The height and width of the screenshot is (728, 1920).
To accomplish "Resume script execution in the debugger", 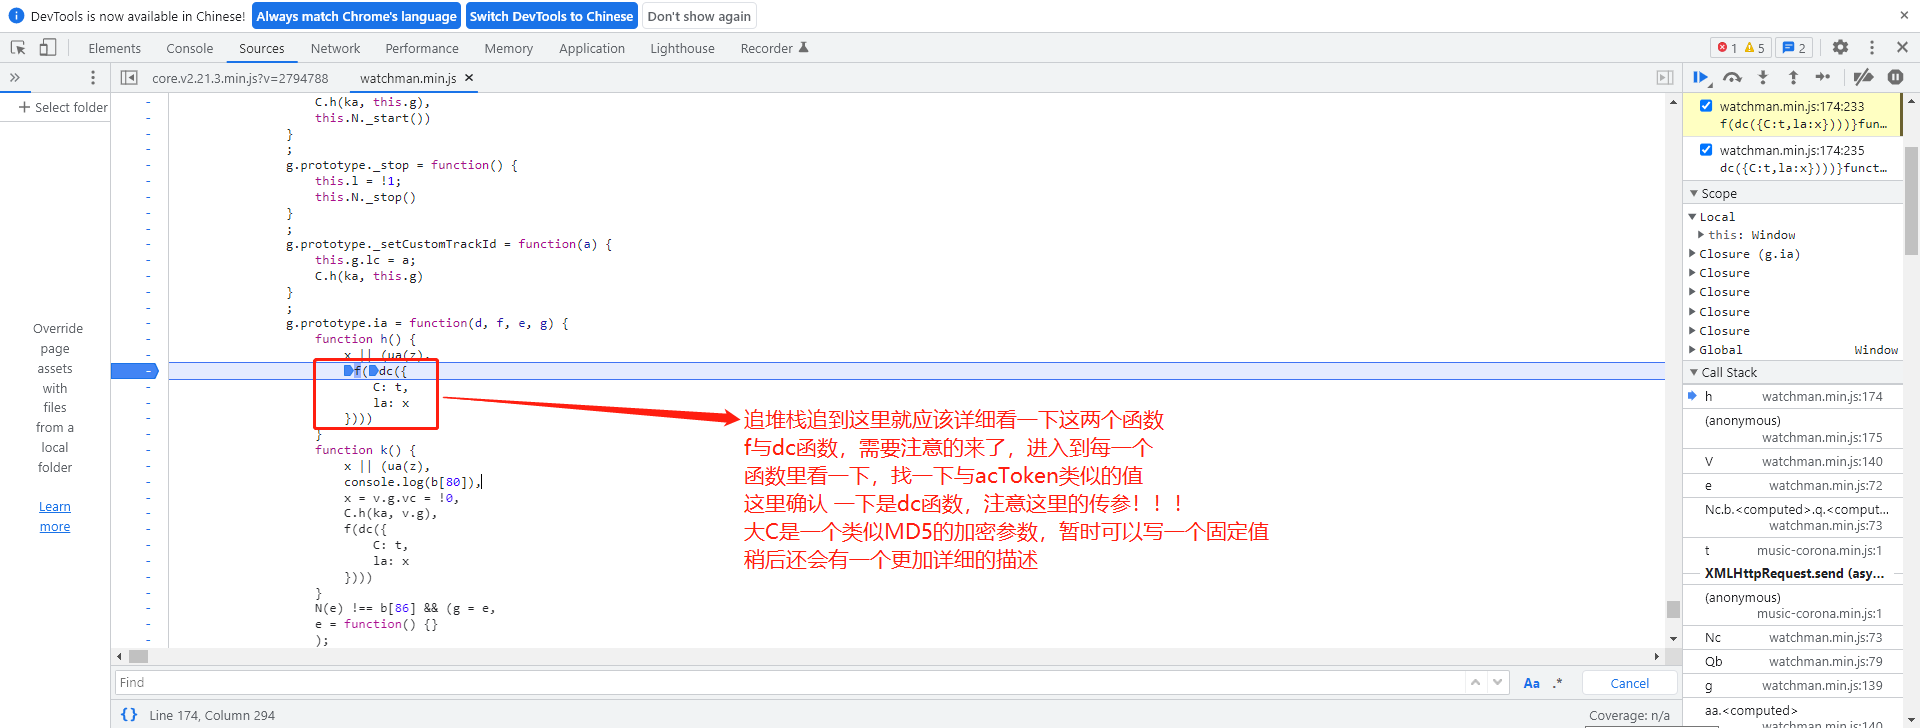I will [x=1700, y=77].
